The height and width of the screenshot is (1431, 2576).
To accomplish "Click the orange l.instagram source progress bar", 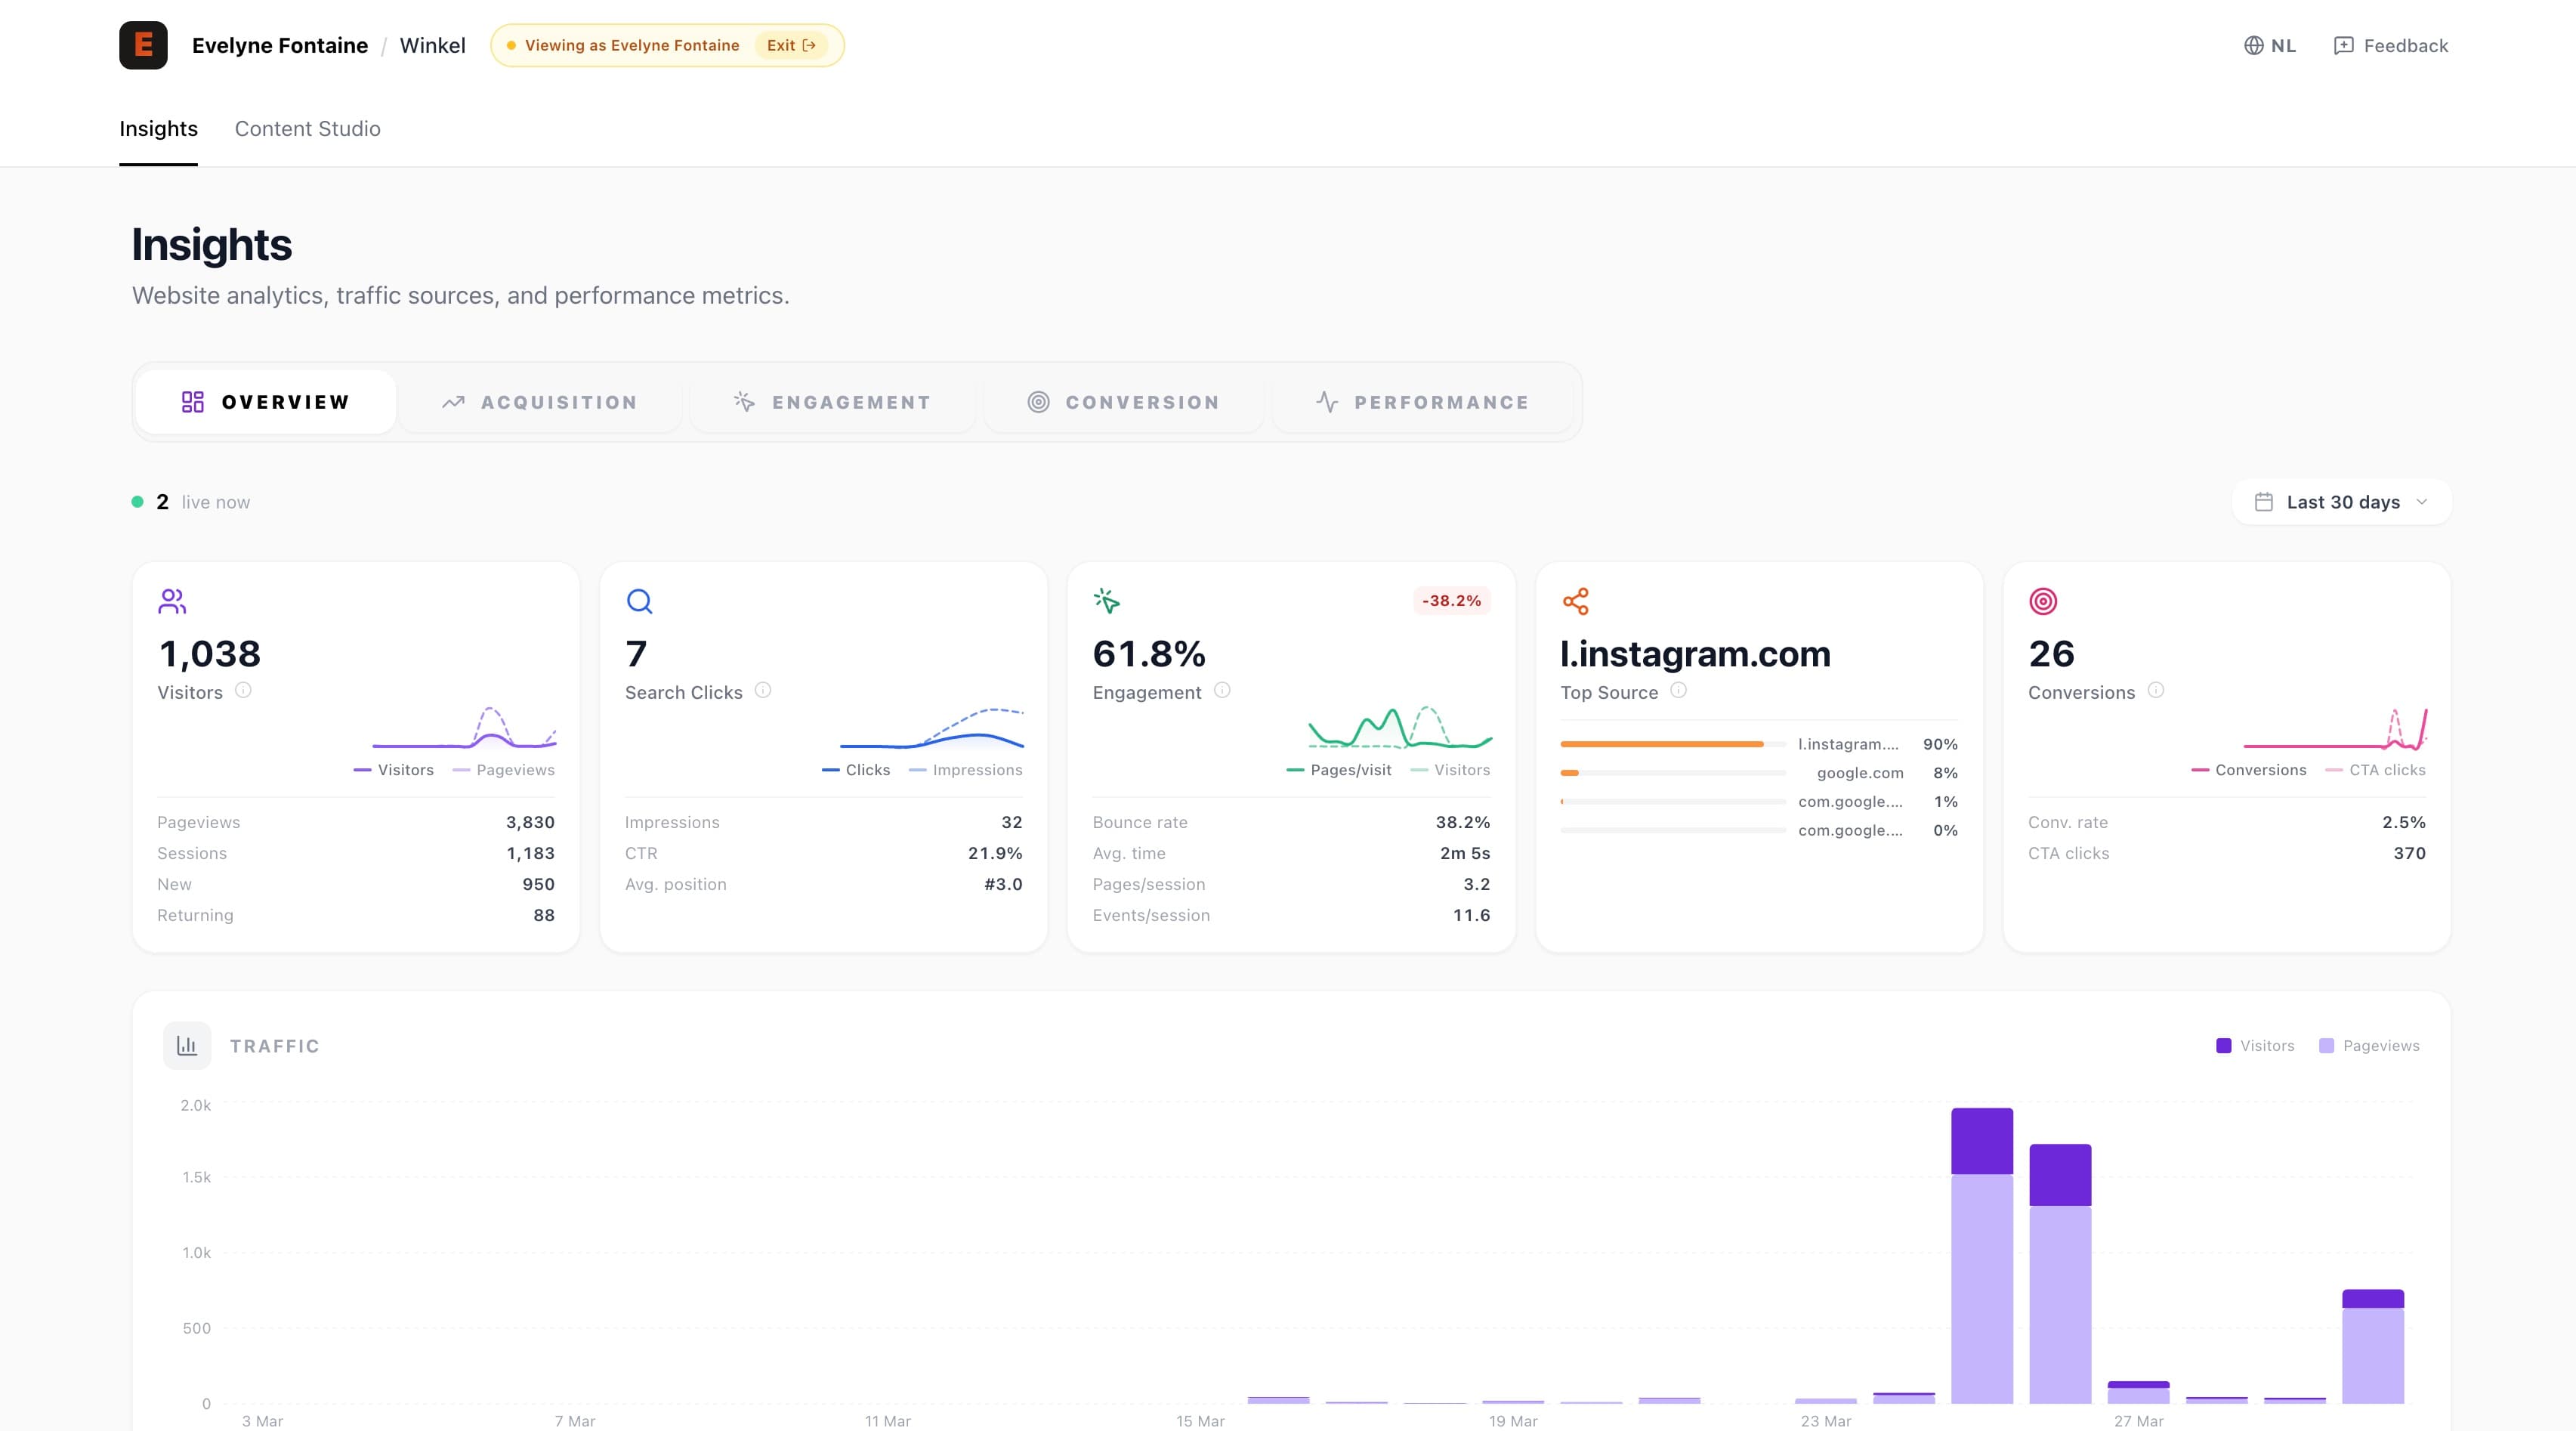I will point(1663,744).
